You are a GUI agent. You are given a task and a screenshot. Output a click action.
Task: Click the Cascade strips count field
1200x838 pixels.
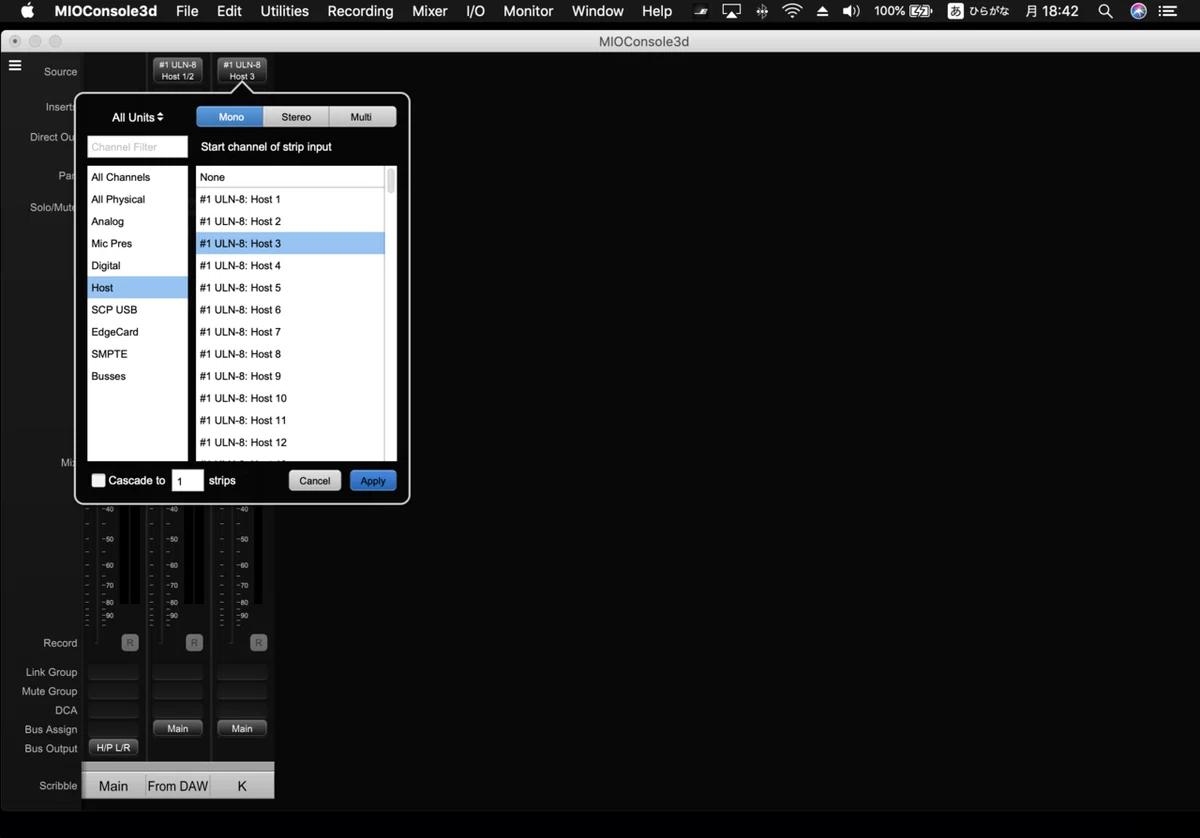pyautogui.click(x=188, y=480)
